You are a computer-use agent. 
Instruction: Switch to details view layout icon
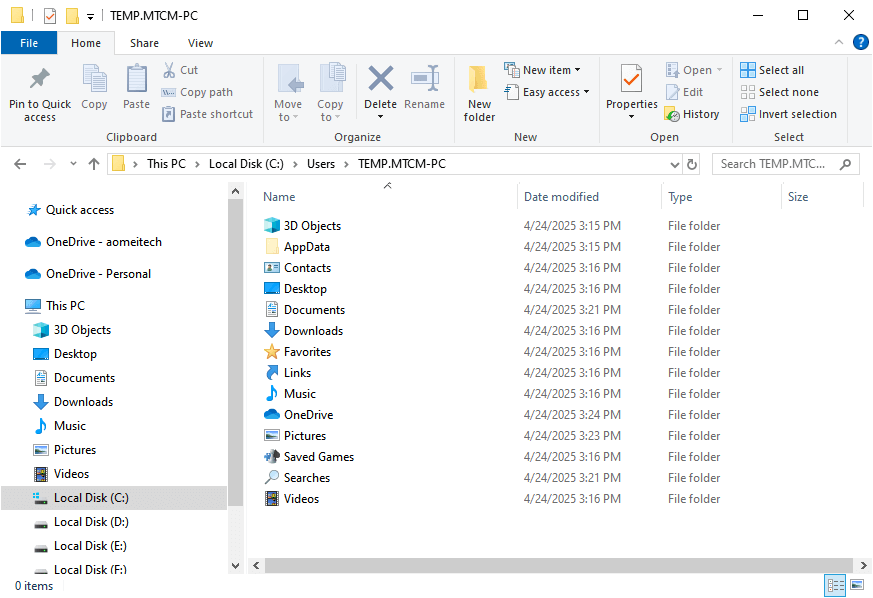(x=835, y=585)
